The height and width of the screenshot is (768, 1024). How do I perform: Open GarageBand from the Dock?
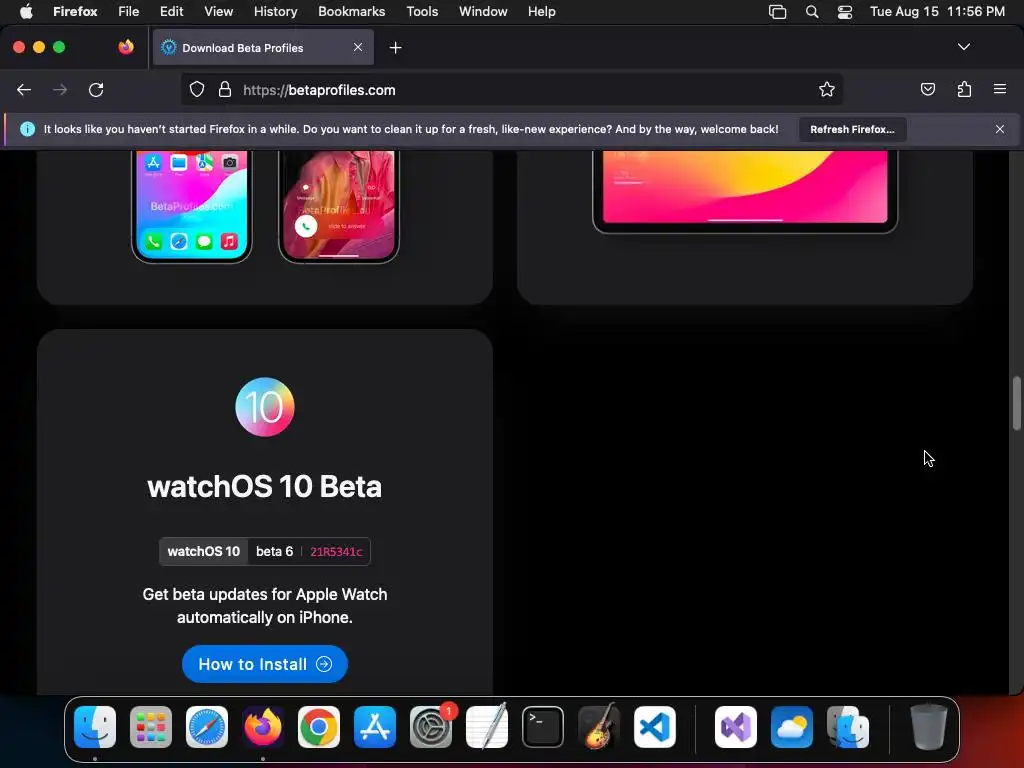[x=599, y=727]
